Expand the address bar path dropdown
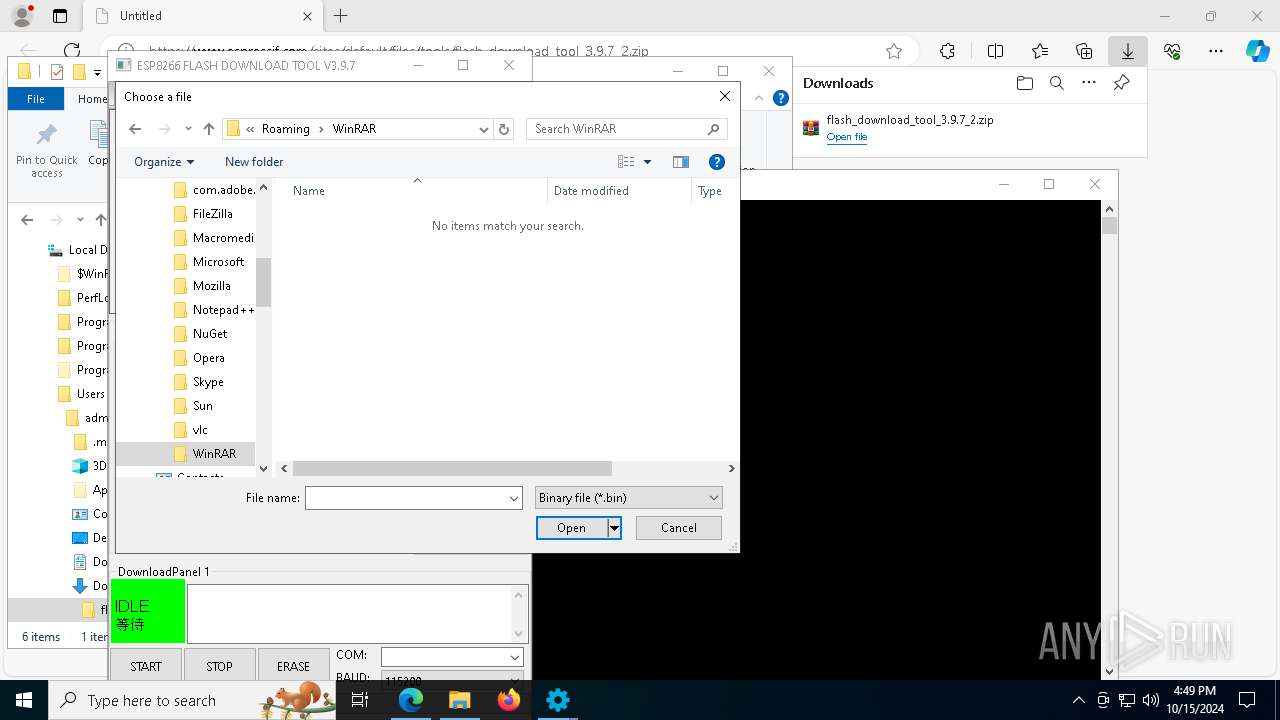Screen dimensions: 1280x720 point(484,129)
